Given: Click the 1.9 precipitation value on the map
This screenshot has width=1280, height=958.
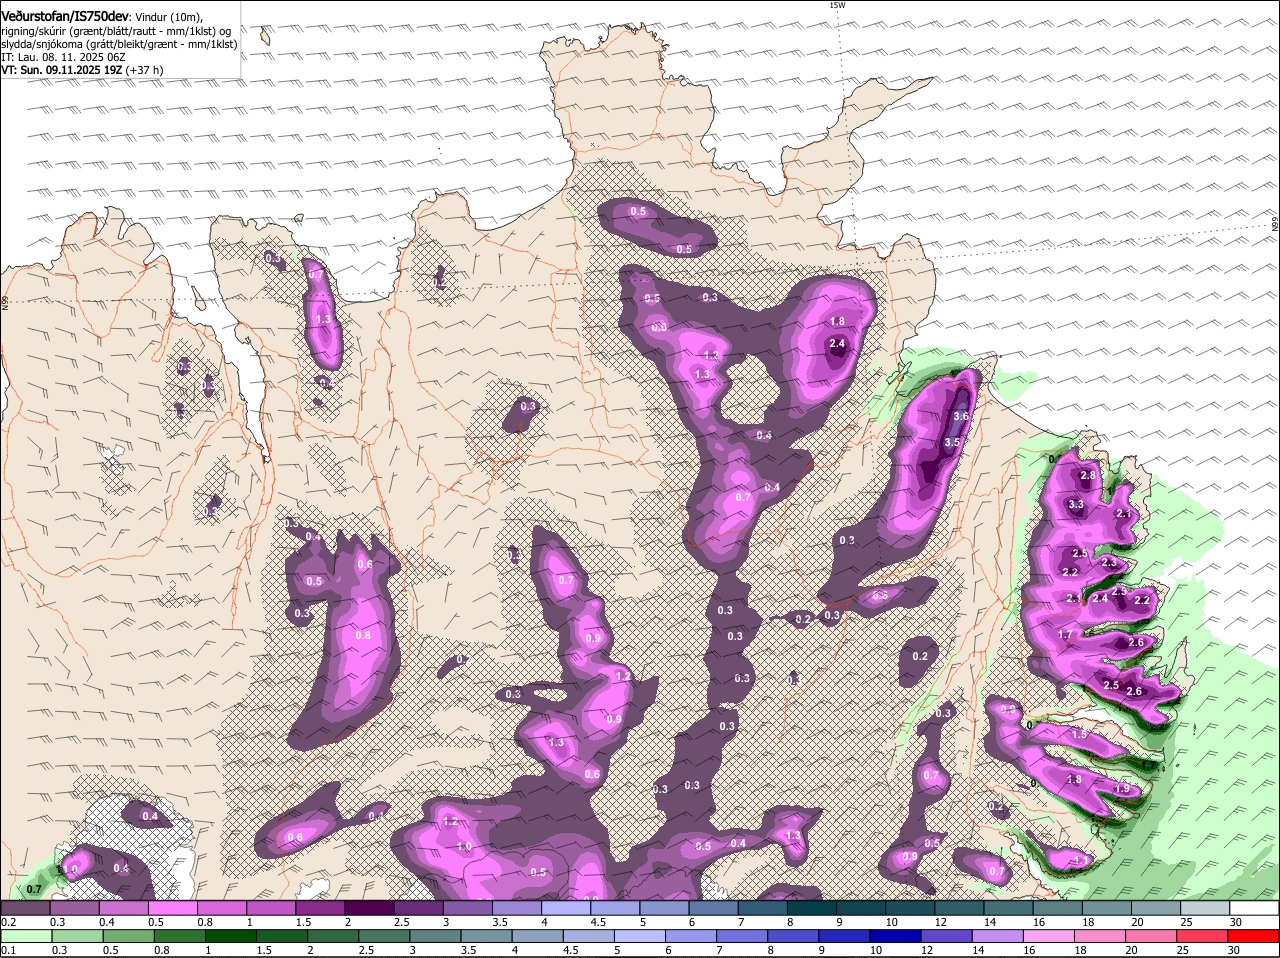Looking at the screenshot, I should tap(1121, 789).
